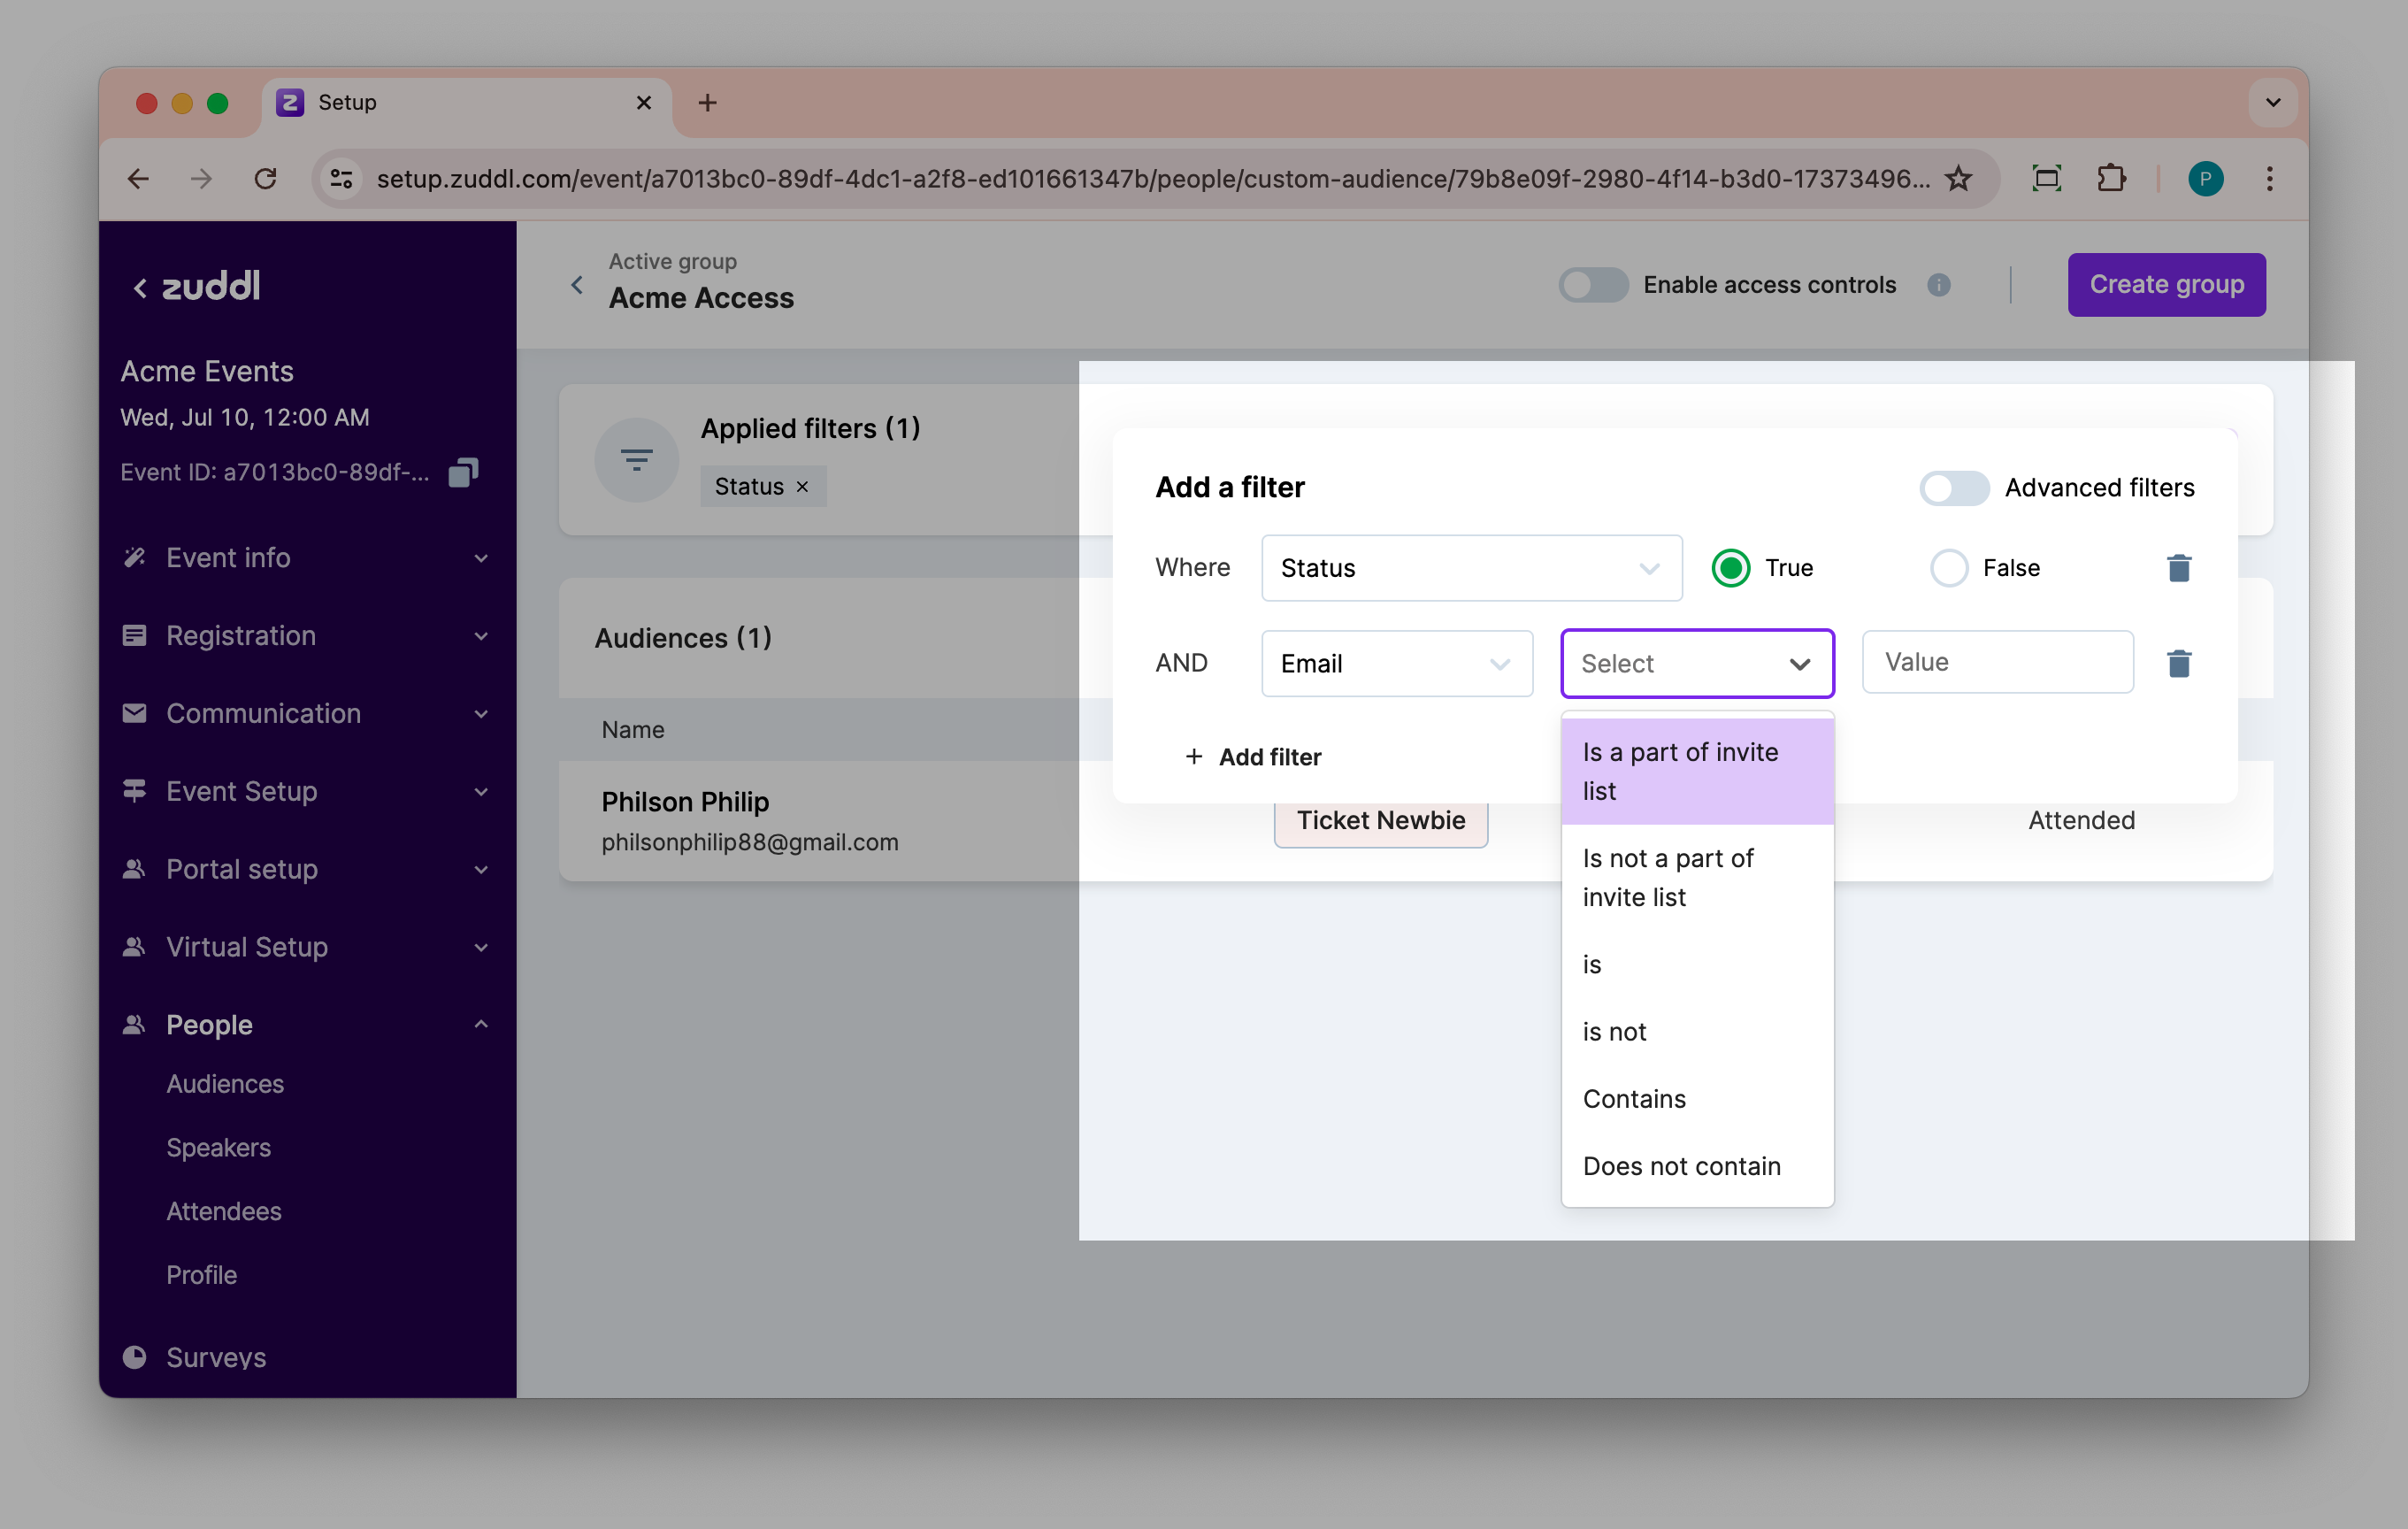Delete the Email filter row with trash icon
The height and width of the screenshot is (1529, 2408).
point(2178,663)
